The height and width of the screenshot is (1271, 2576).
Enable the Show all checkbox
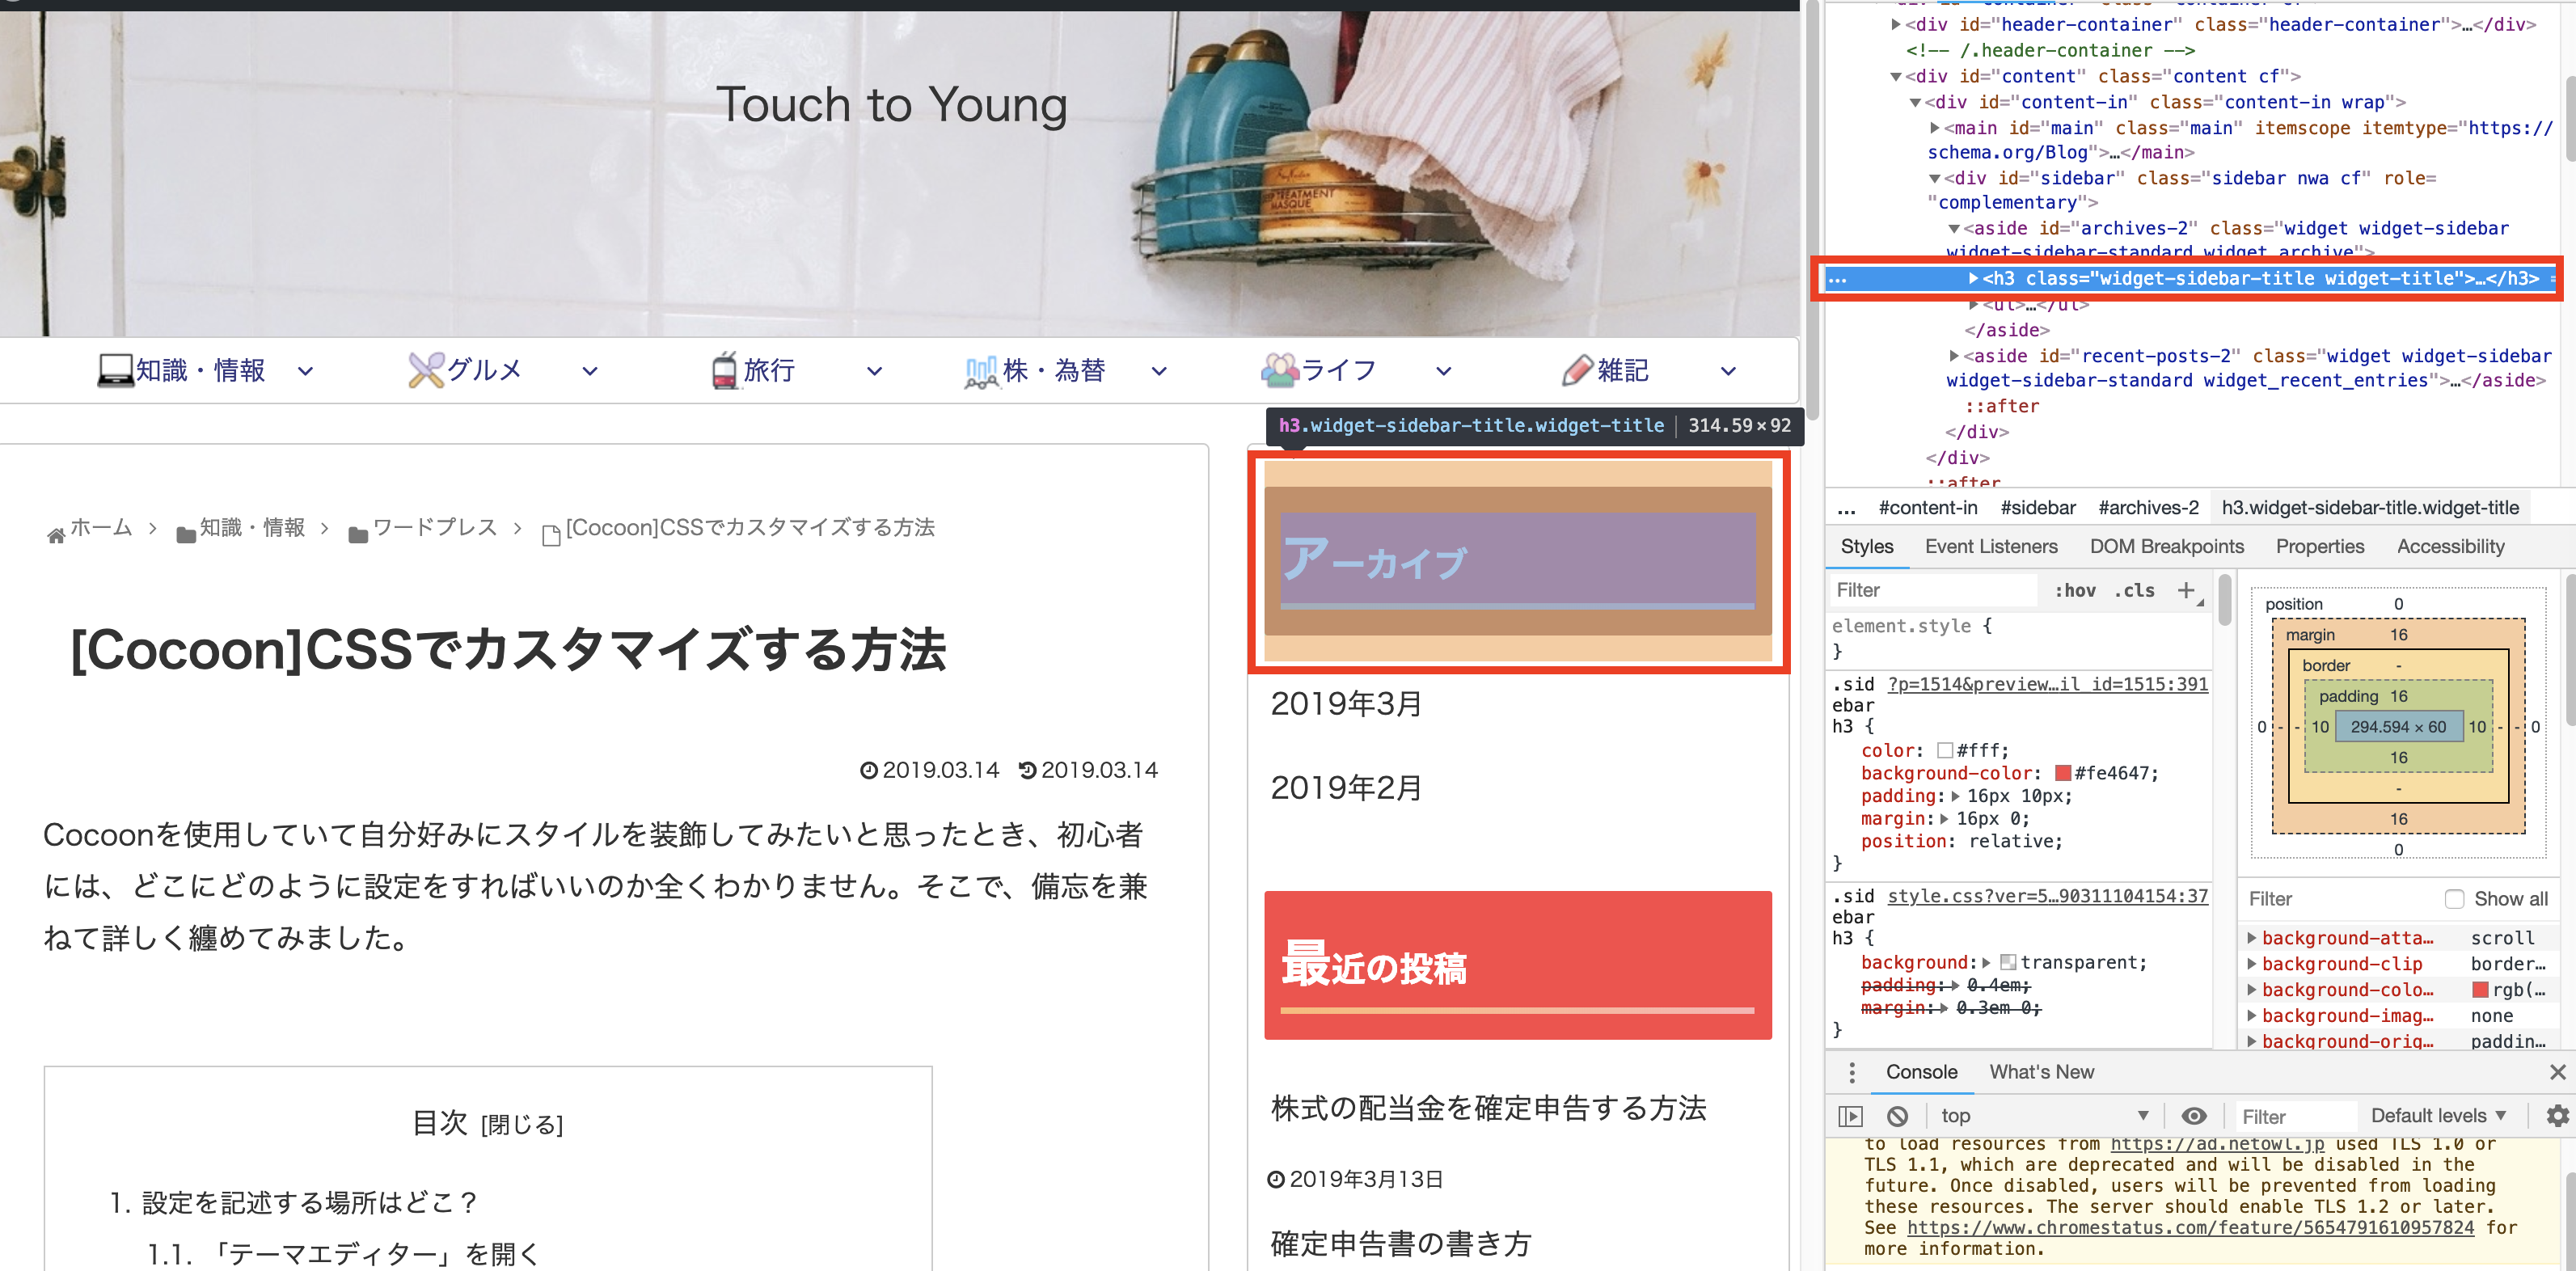point(2454,899)
